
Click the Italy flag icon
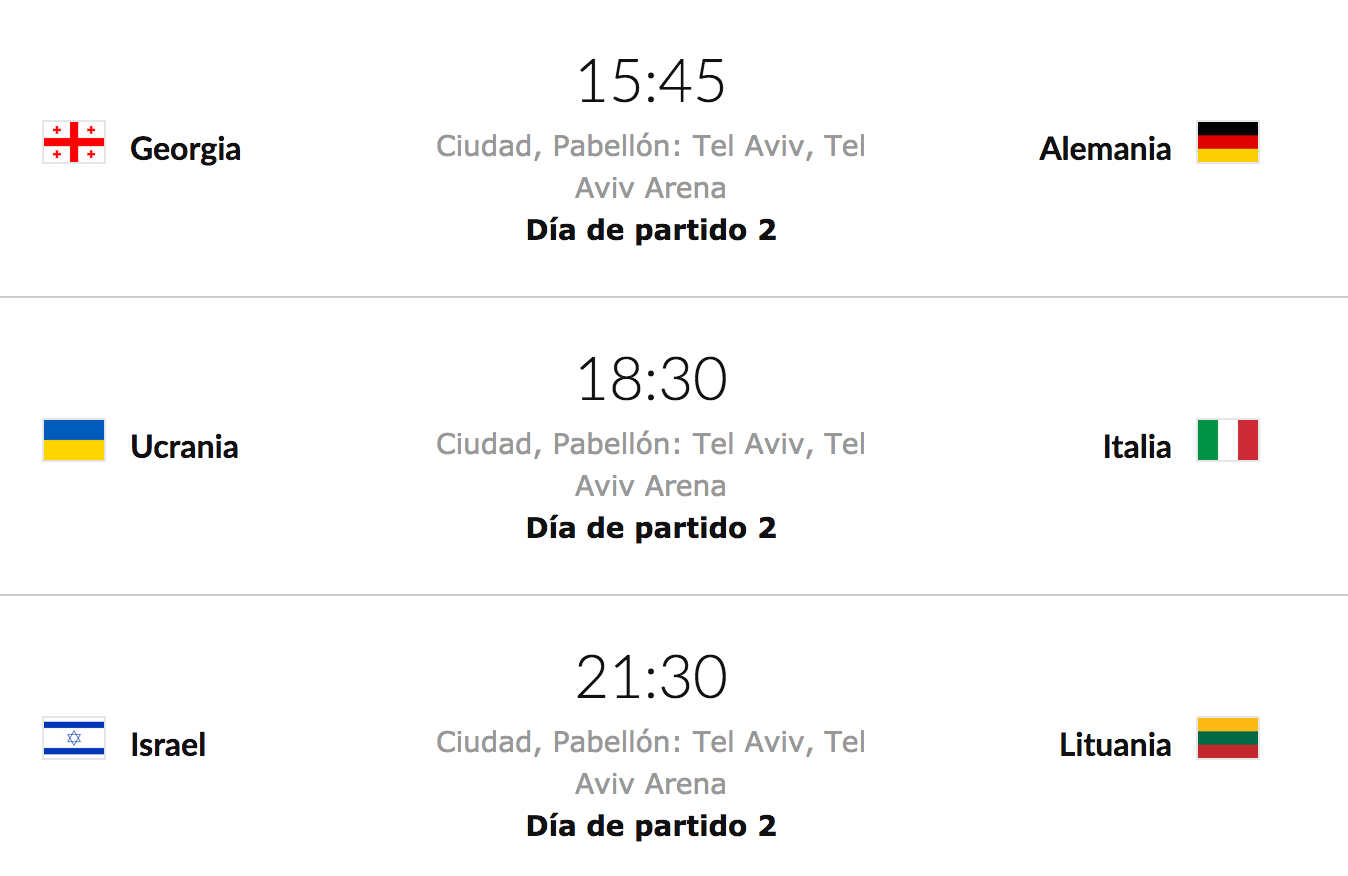[x=1227, y=440]
